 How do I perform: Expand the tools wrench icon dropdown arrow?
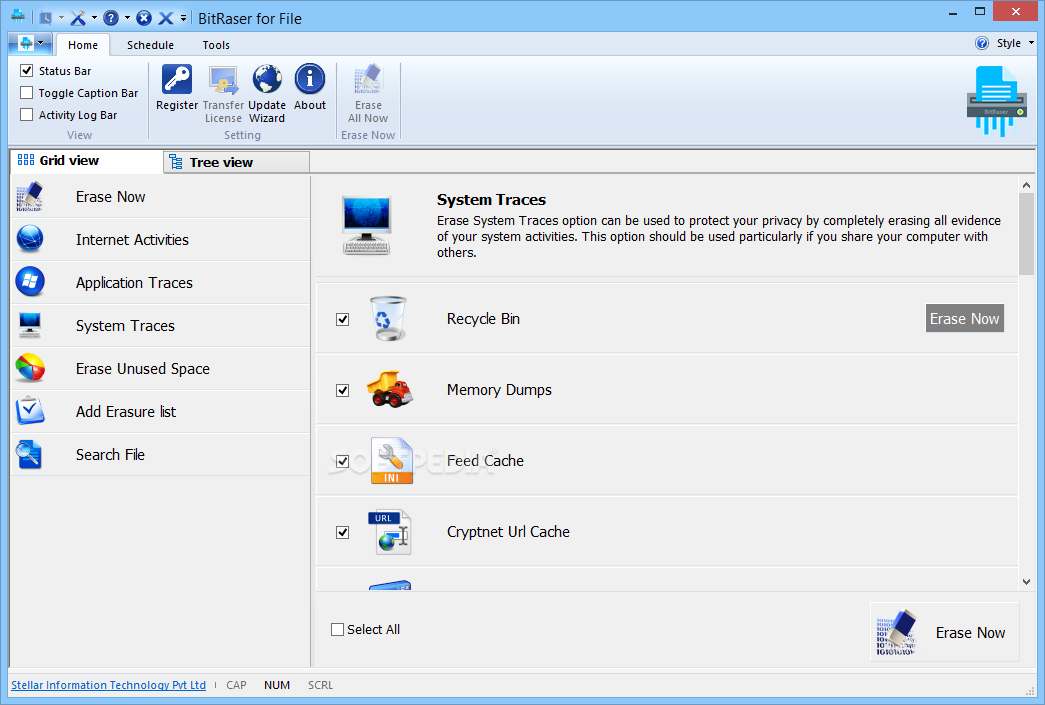coord(94,18)
